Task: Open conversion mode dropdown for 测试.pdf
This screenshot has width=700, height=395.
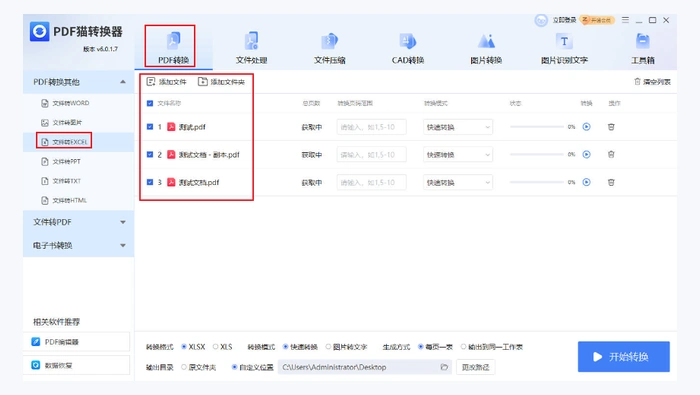Action: click(458, 127)
